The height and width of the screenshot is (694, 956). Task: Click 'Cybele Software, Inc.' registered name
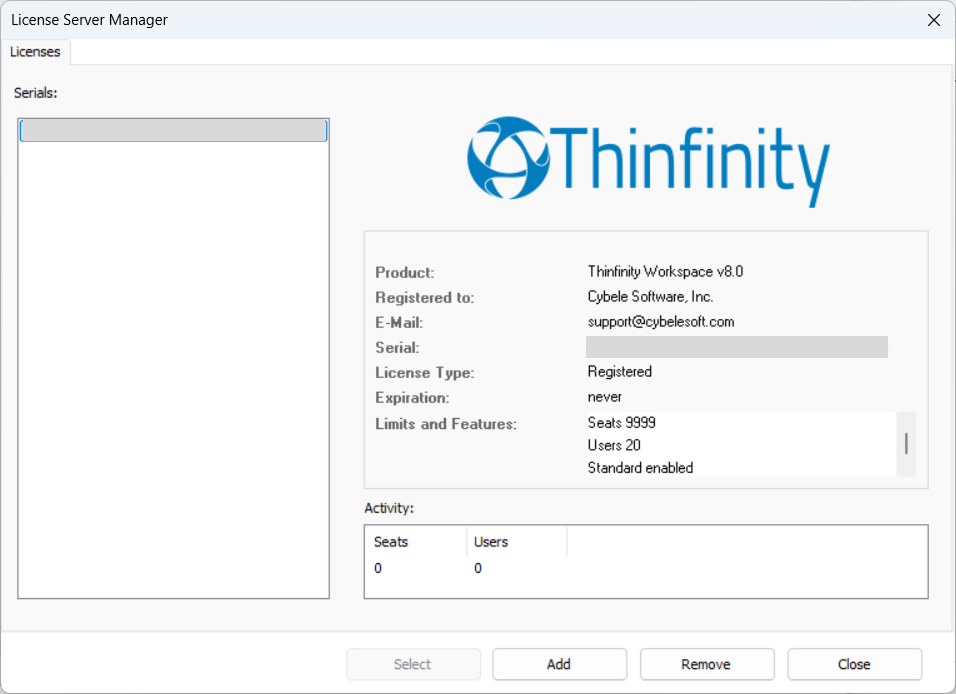pos(650,296)
